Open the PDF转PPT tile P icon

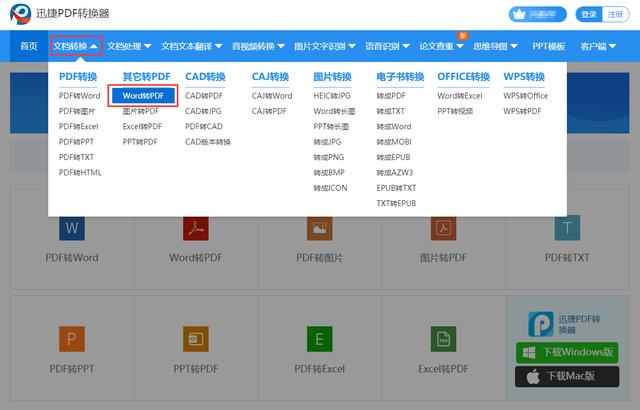[x=72, y=339]
